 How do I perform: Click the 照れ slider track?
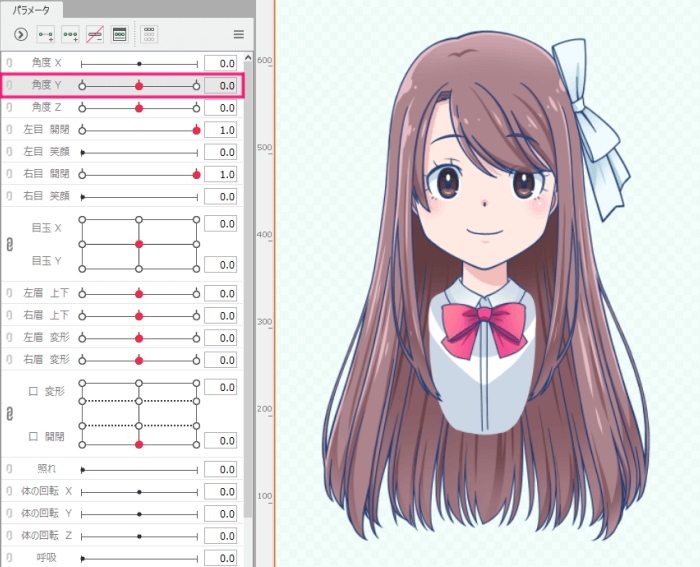139,470
